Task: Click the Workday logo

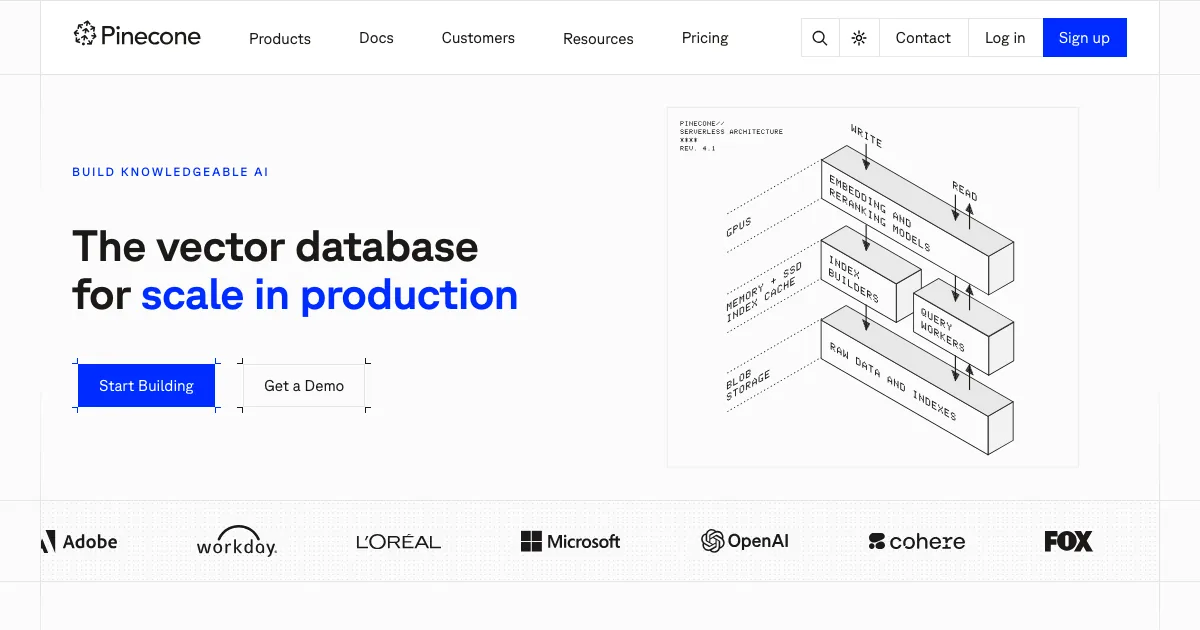Action: tap(237, 541)
